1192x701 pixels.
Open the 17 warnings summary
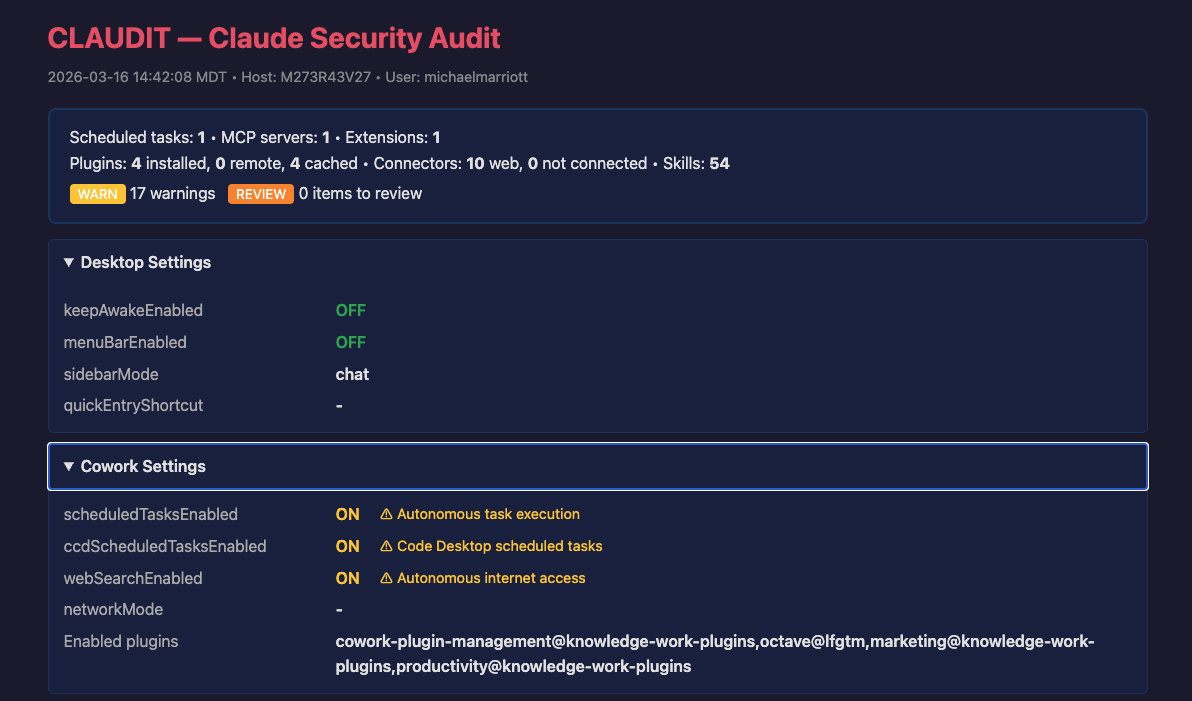pyautogui.click(x=171, y=194)
